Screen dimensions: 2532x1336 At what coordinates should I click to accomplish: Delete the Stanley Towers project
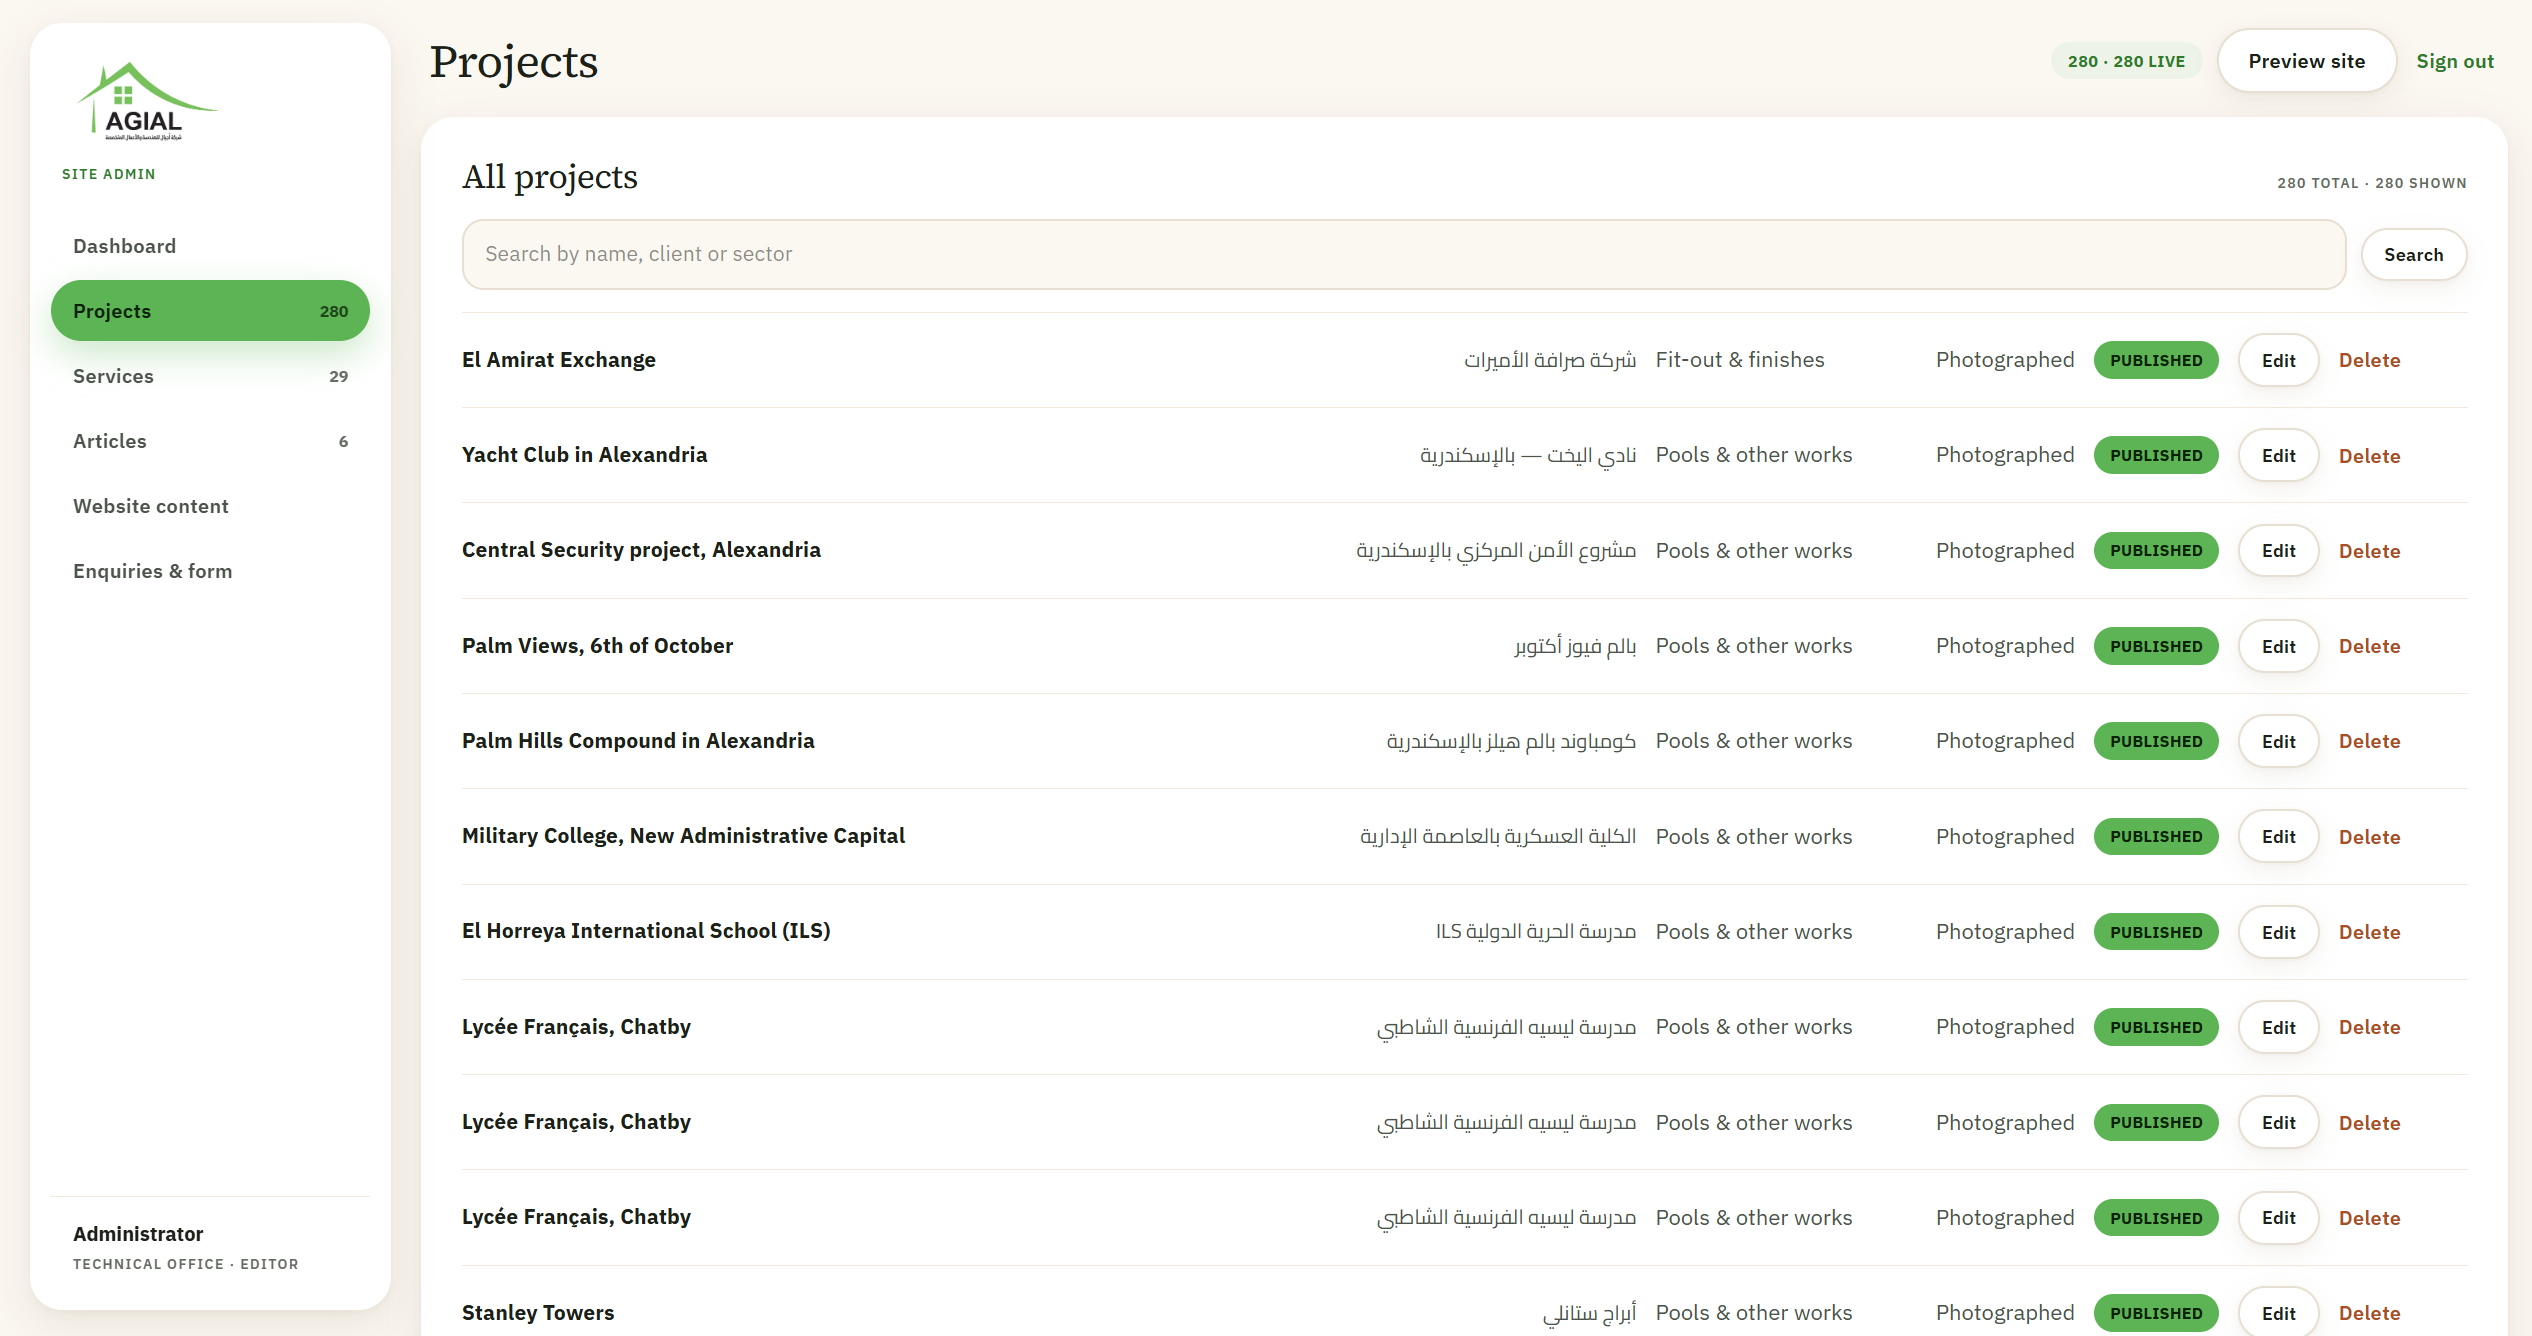[2369, 1313]
